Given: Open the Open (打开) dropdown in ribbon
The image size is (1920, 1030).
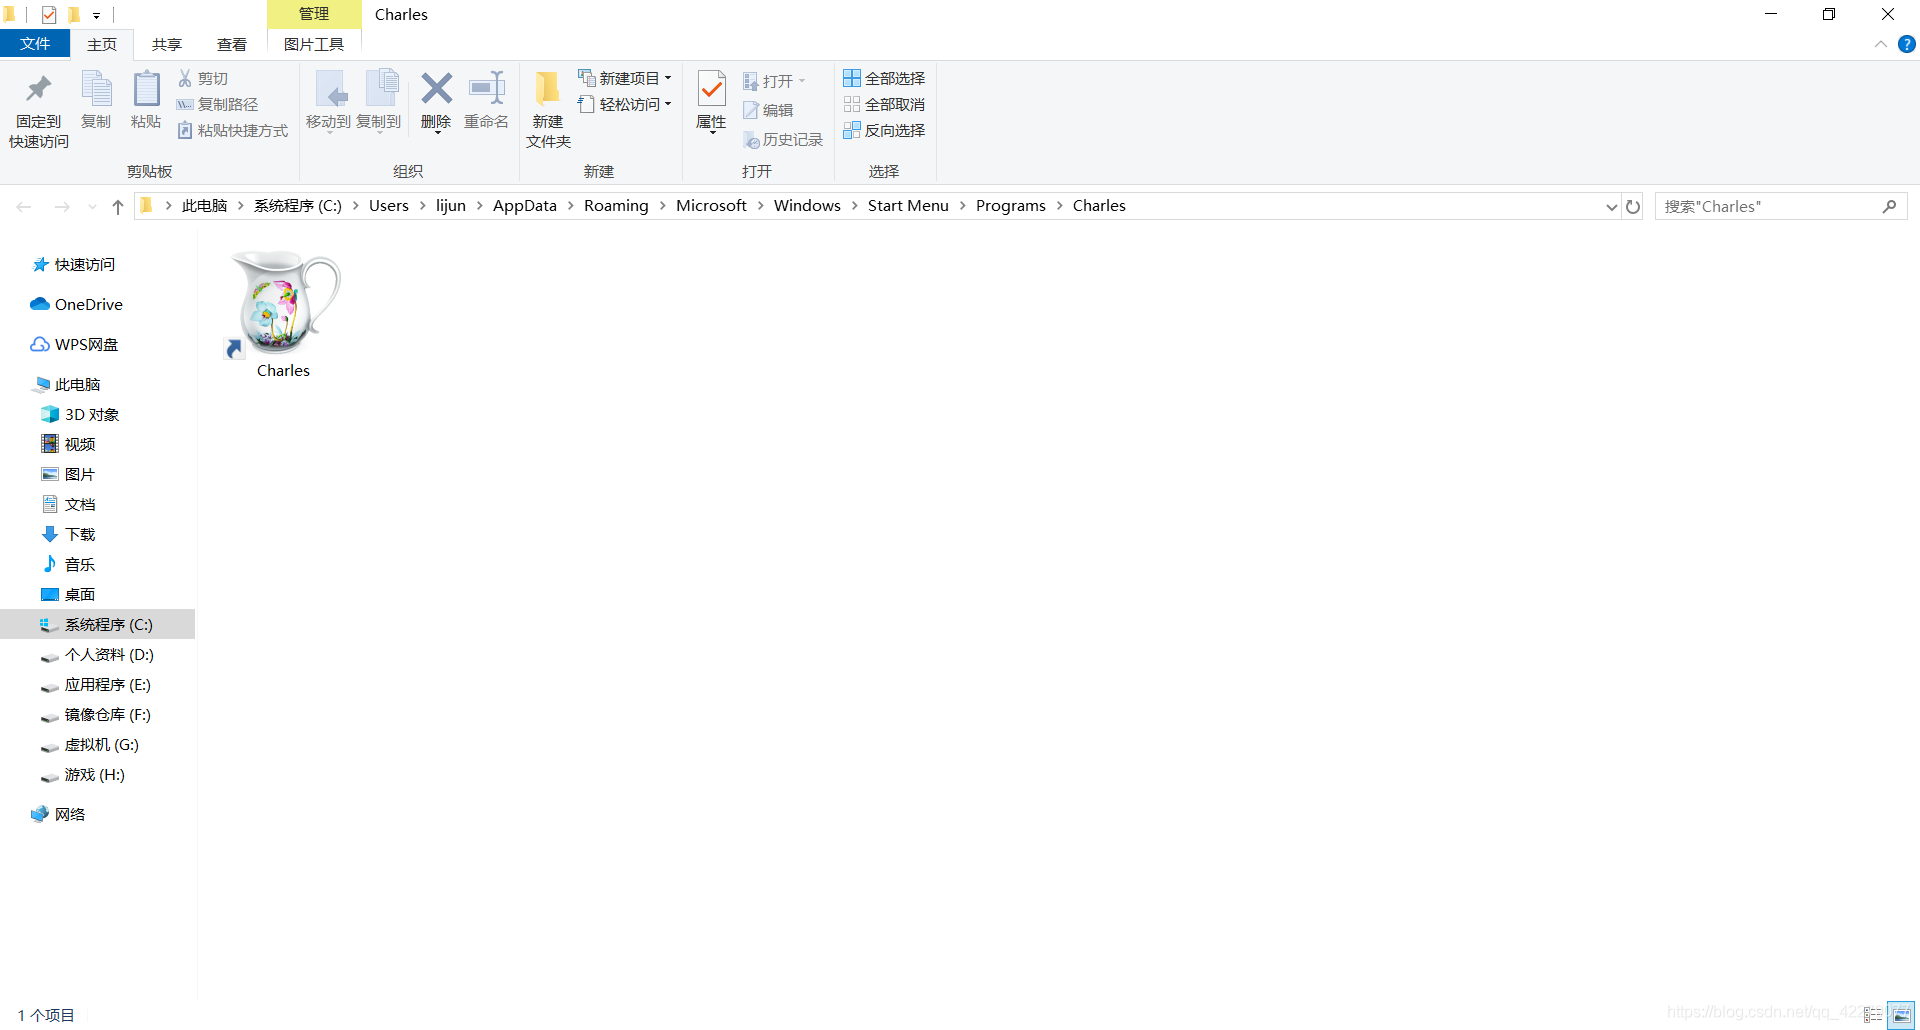Looking at the screenshot, I should pos(774,81).
